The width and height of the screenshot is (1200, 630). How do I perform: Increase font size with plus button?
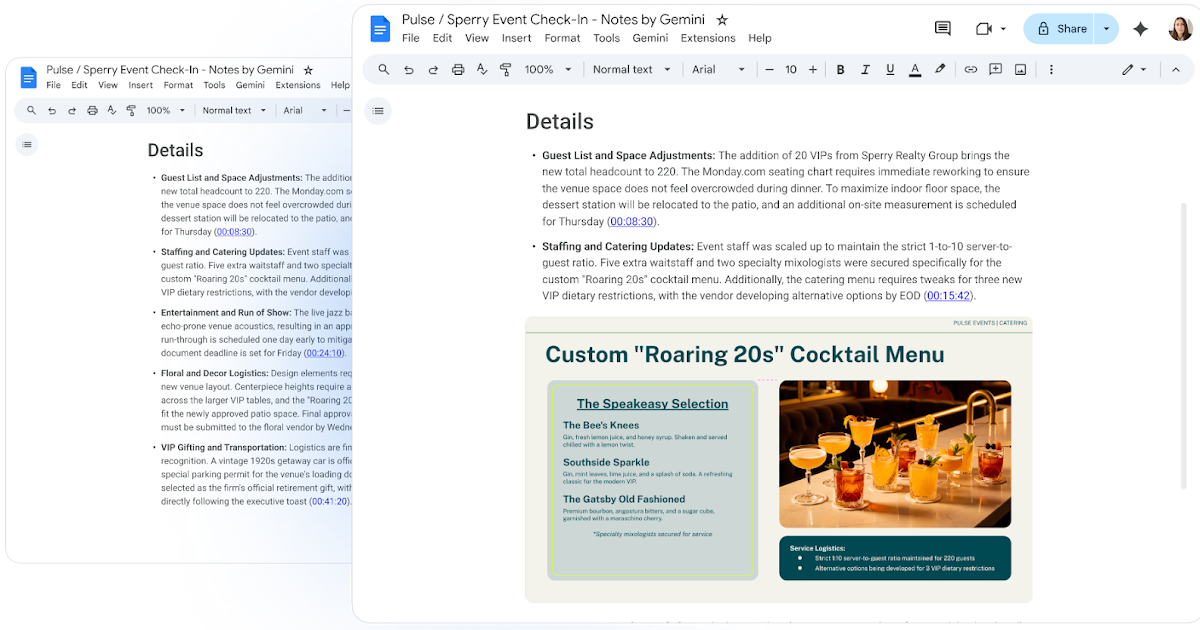point(813,70)
